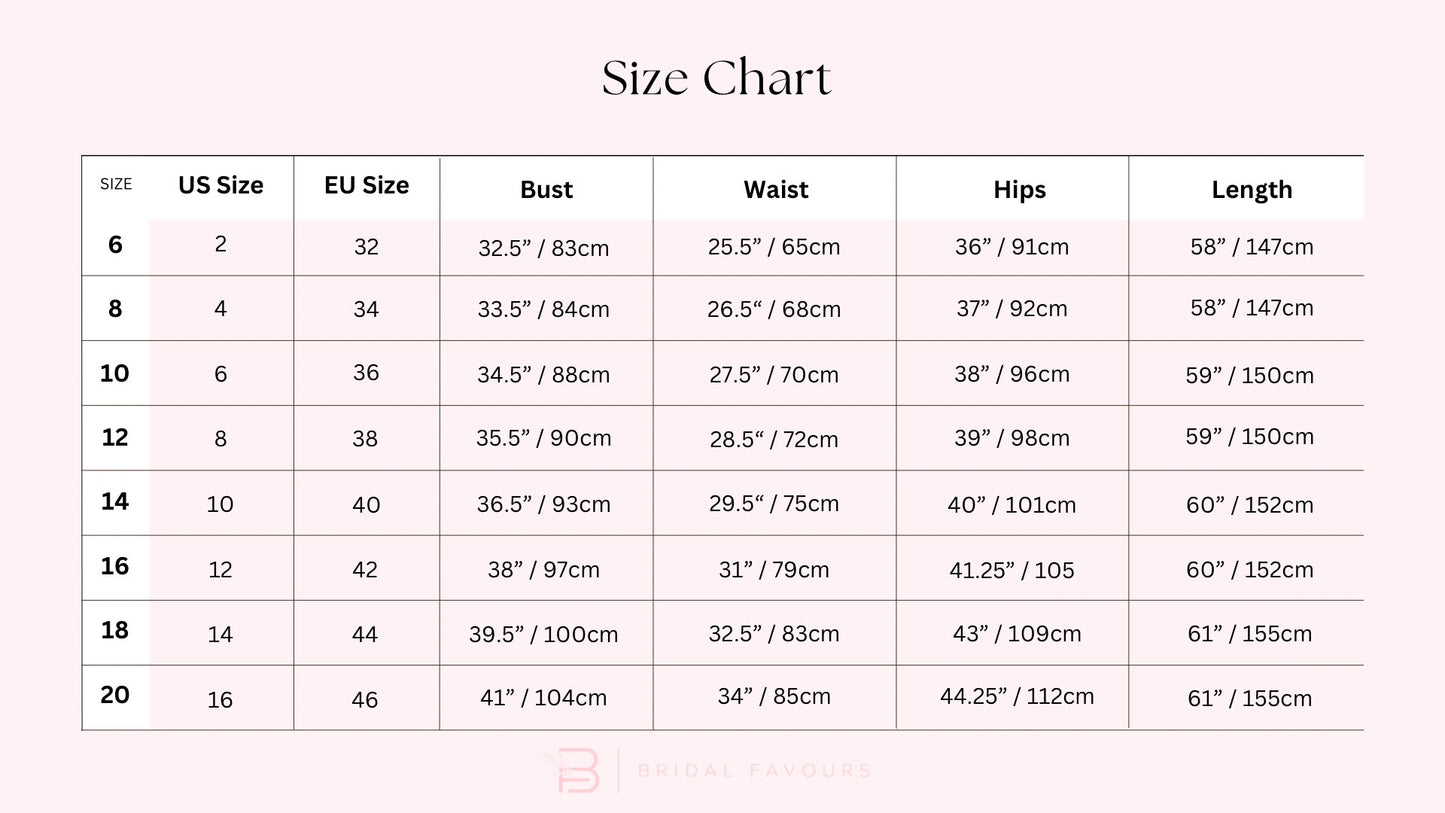Select the hips cell 41.25” / 105
Viewport: 1445px width, 813px height.
1011,570
